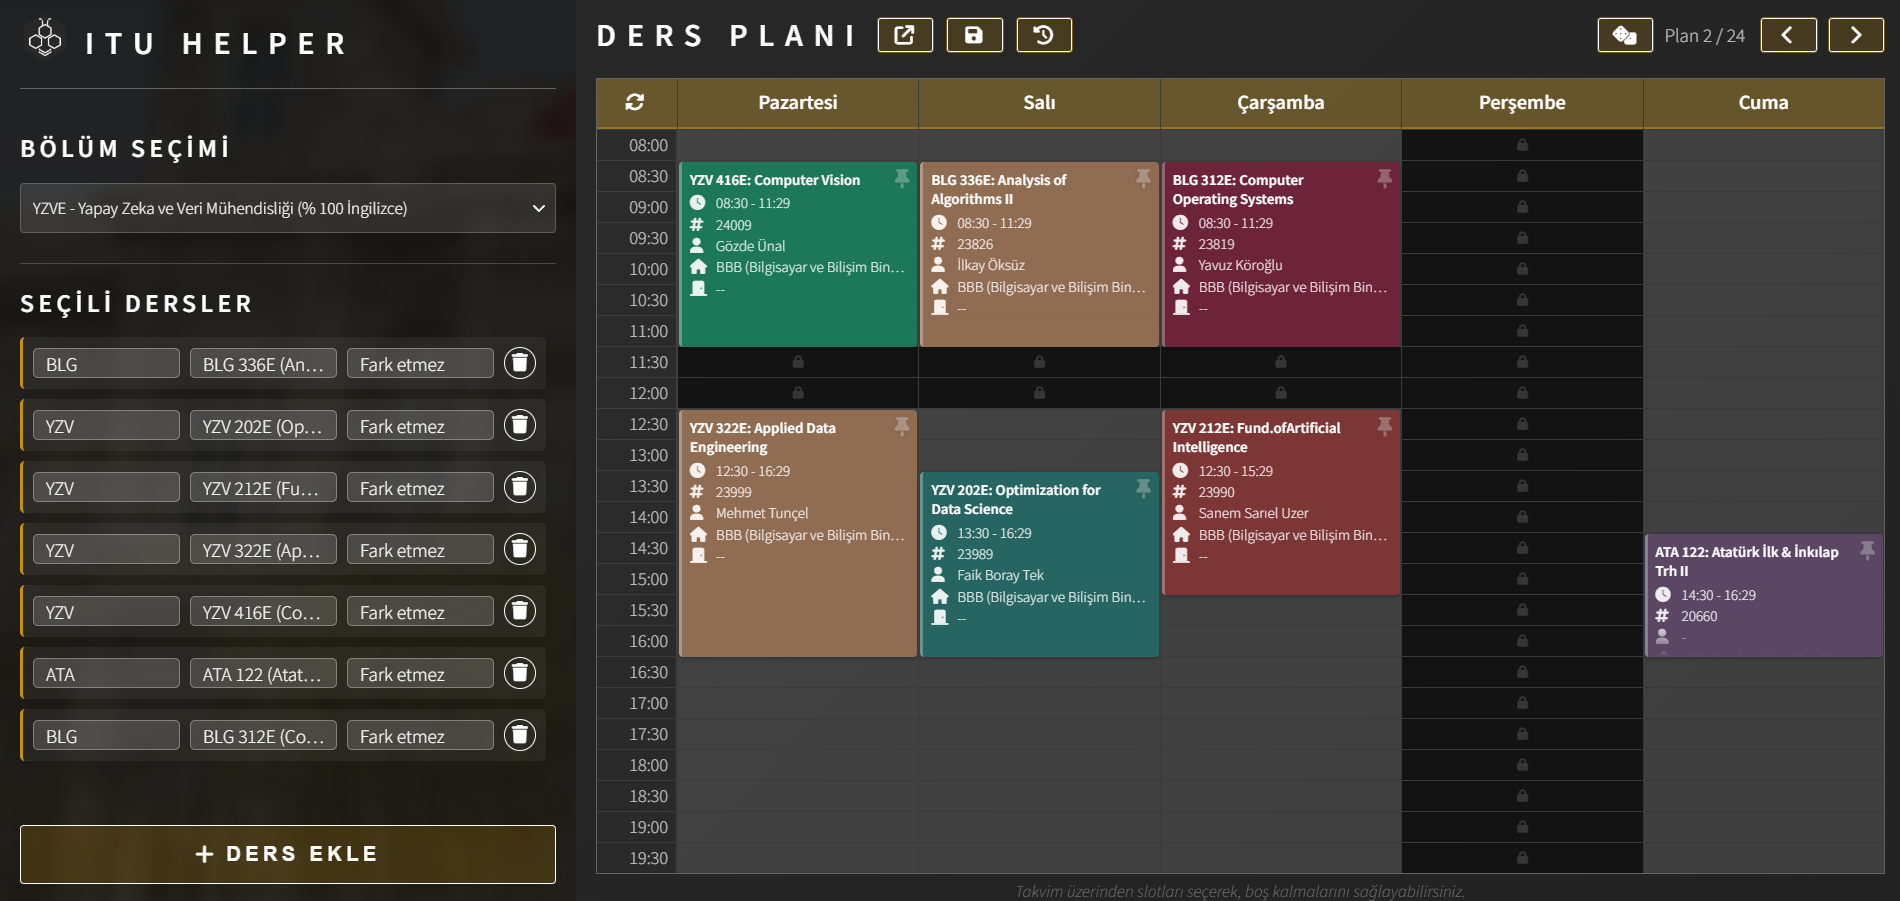Viewport: 1900px width, 901px height.
Task: Delete the BLG 336E course row
Action: [x=520, y=363]
